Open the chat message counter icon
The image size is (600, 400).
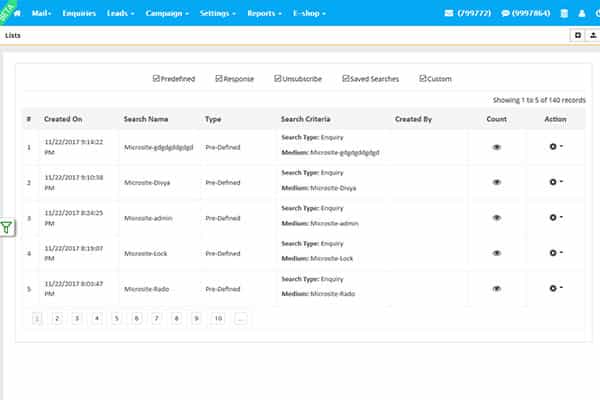point(506,14)
